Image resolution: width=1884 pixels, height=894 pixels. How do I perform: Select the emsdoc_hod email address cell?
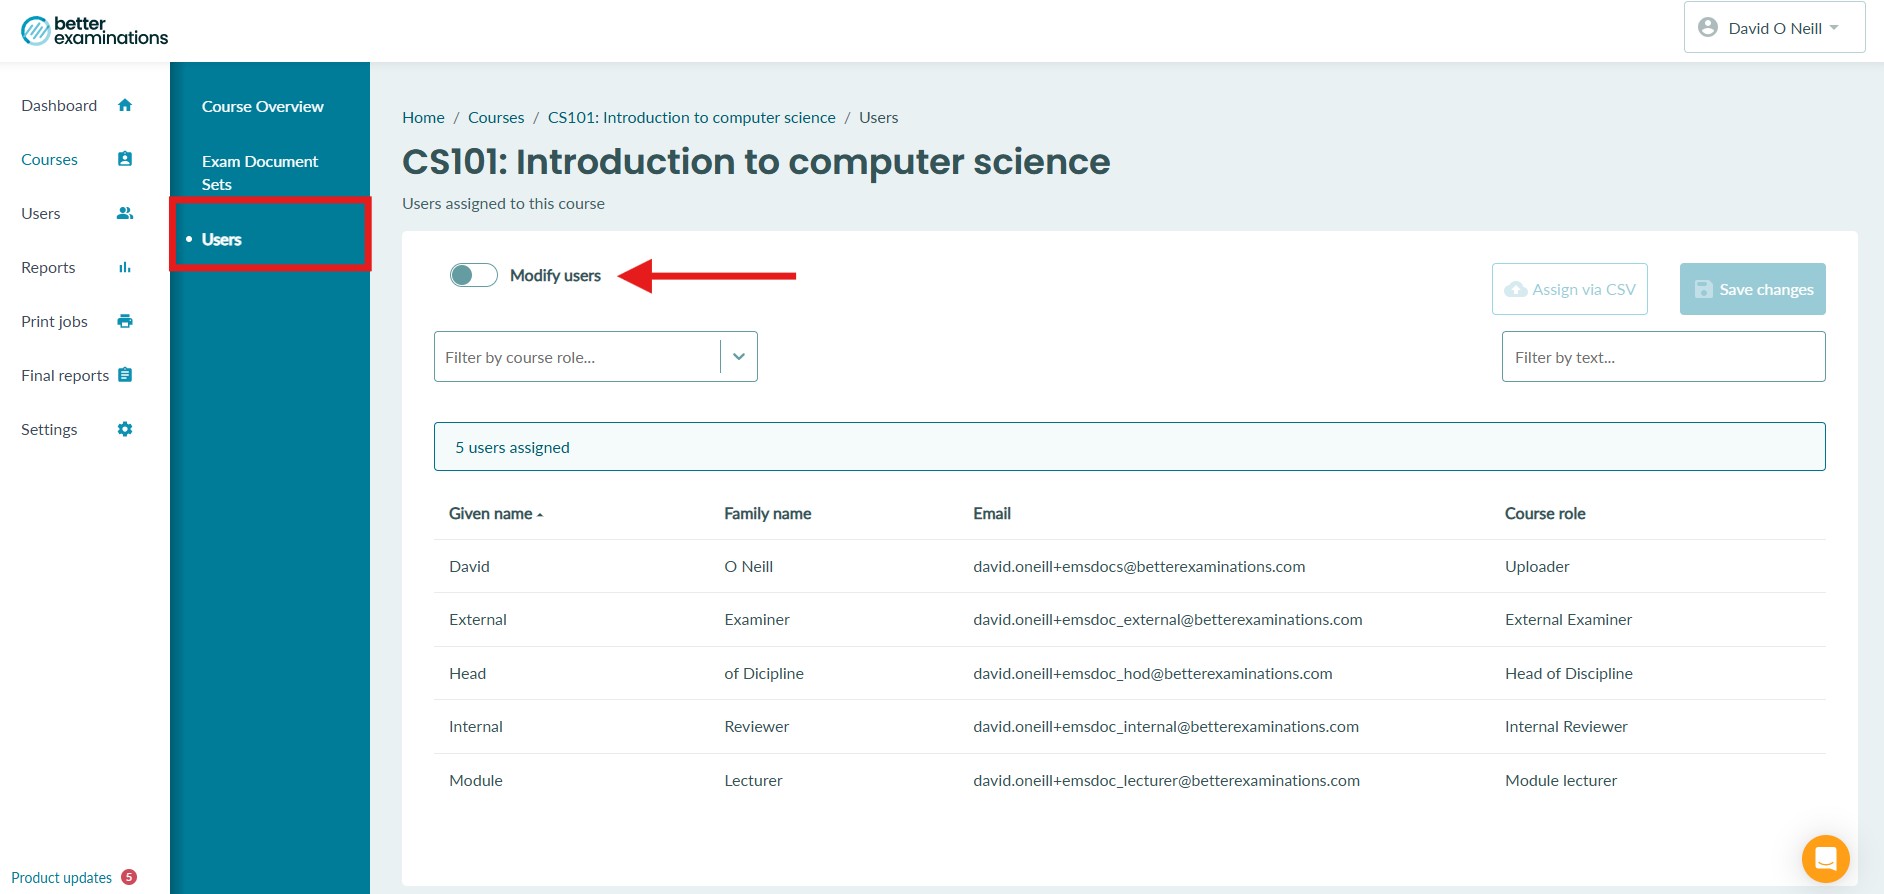click(1153, 673)
